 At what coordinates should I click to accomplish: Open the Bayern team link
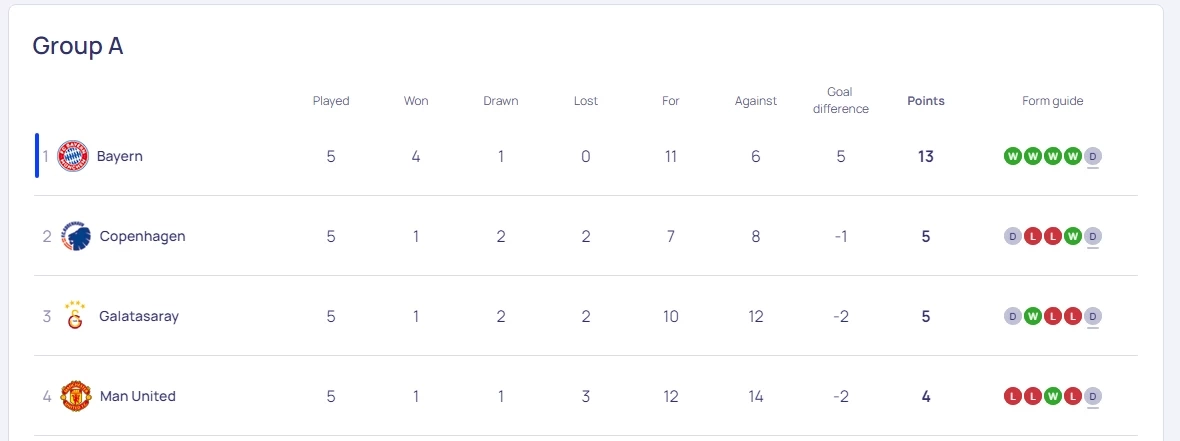click(119, 157)
